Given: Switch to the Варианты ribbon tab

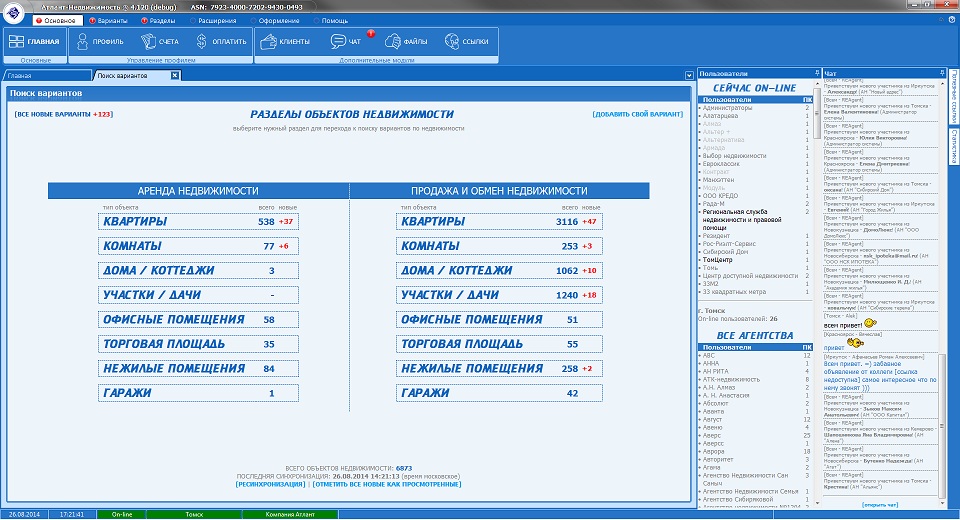Looking at the screenshot, I should [108, 20].
